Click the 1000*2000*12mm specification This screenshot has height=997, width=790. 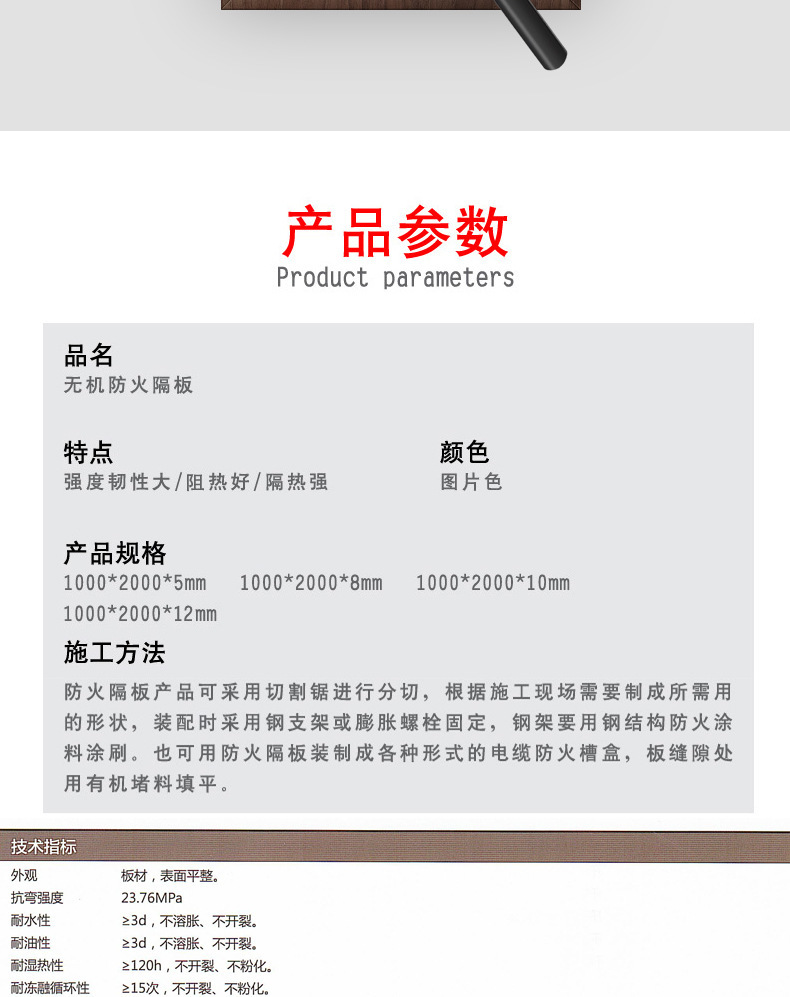(x=140, y=614)
